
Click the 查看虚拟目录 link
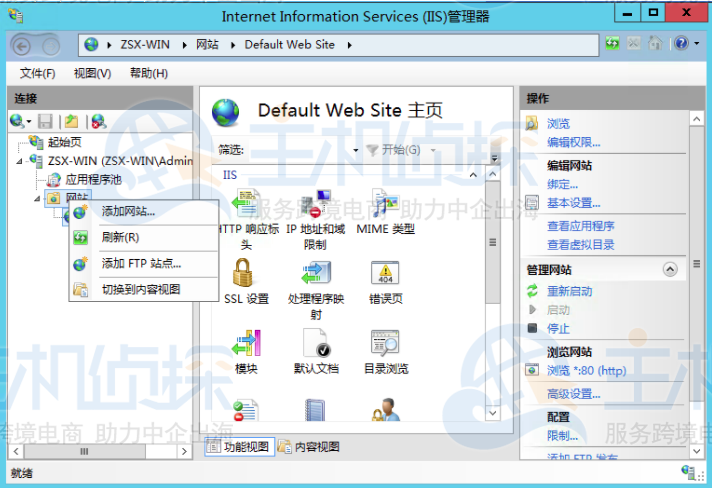coord(581,245)
